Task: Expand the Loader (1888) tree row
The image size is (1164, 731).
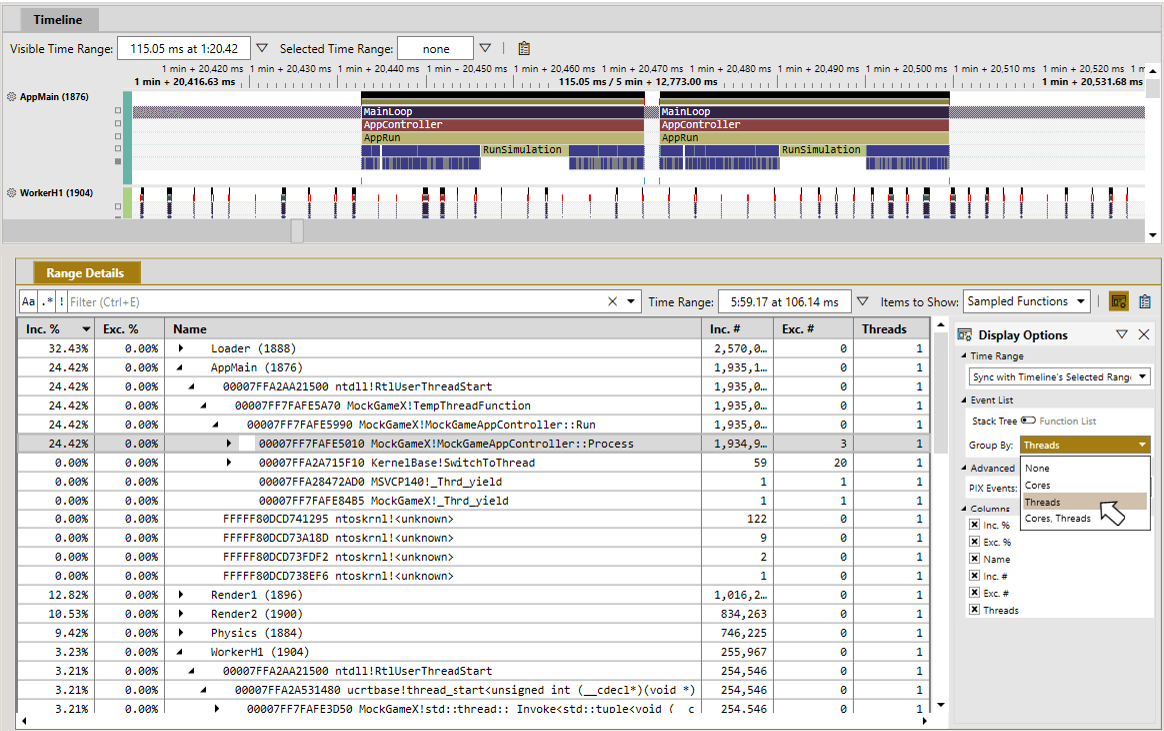Action: tap(180, 349)
